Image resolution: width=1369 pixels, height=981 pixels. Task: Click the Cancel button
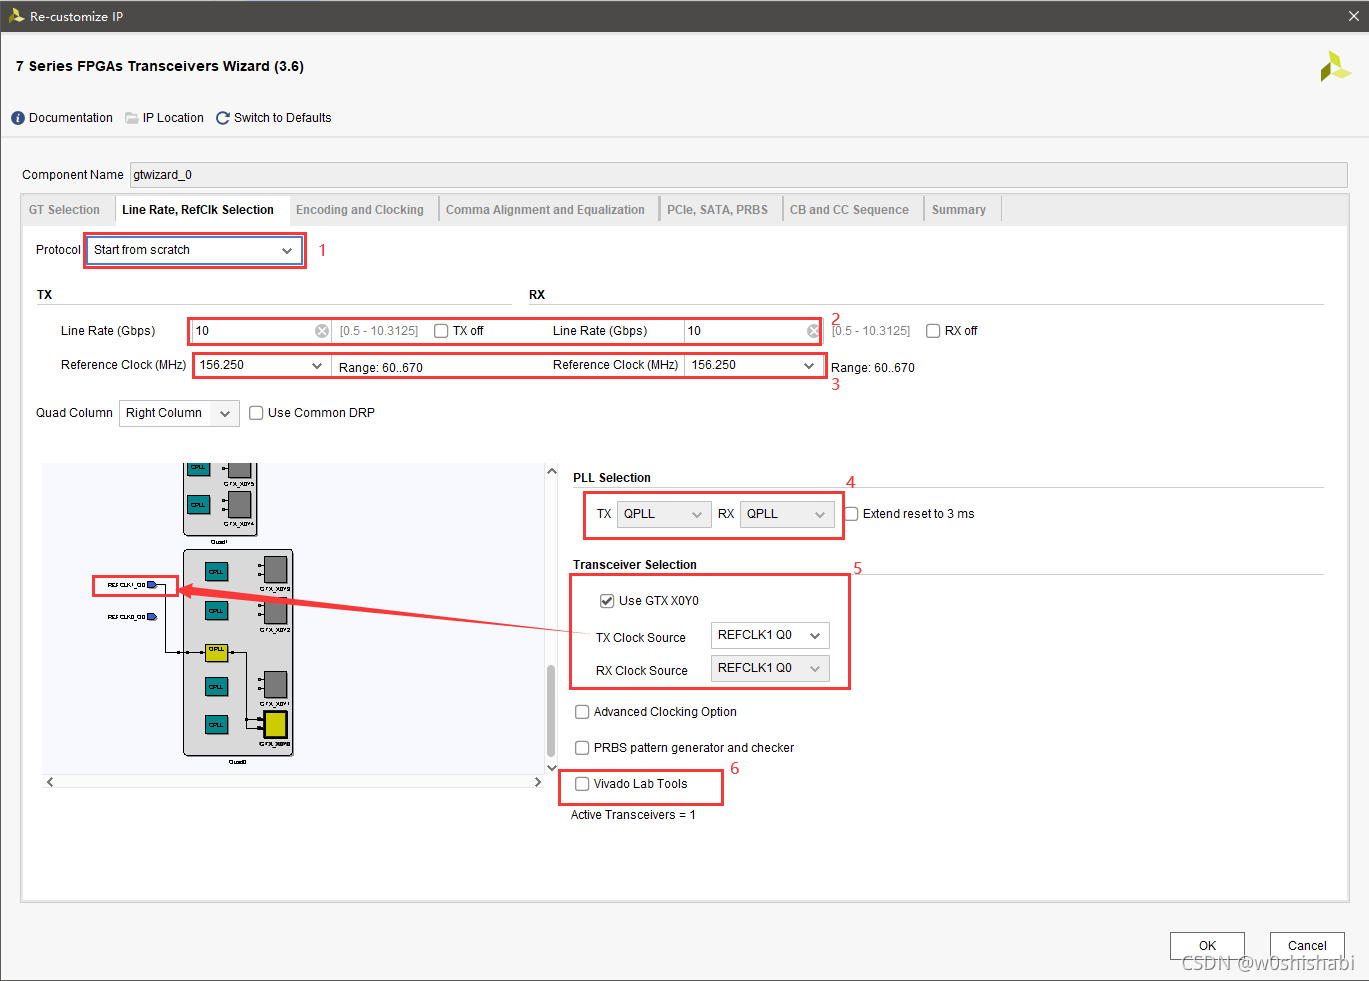(1307, 945)
